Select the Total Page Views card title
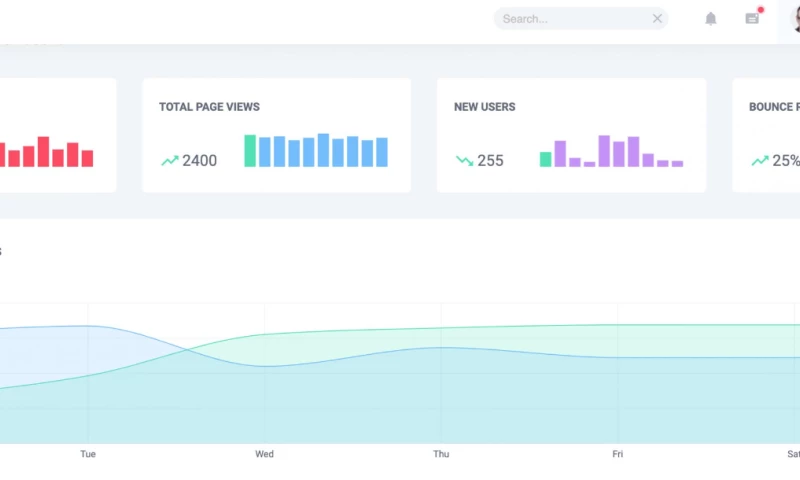The height and width of the screenshot is (480, 800). coord(209,107)
